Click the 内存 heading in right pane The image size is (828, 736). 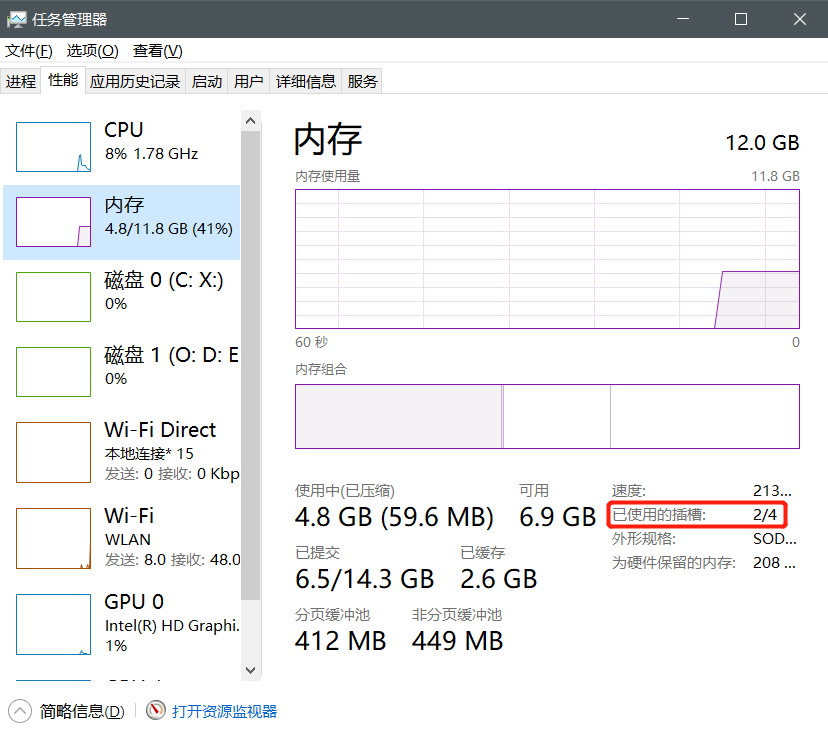[328, 139]
